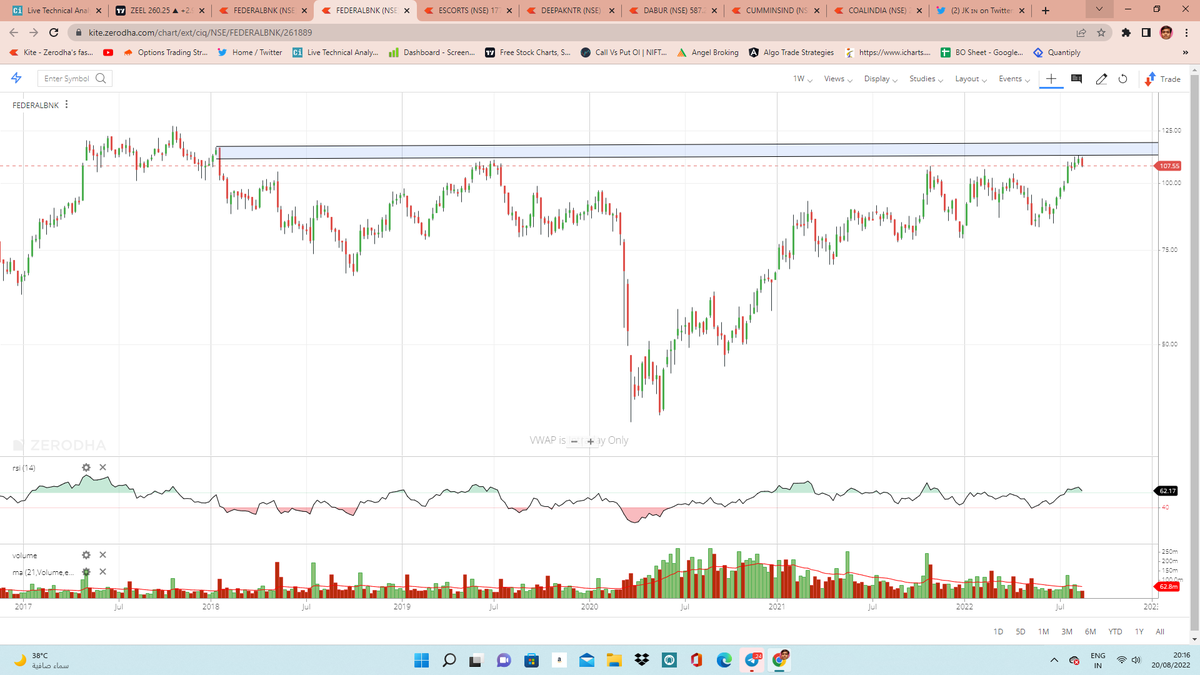Open browser extensions puzzle icon

(x=1128, y=33)
